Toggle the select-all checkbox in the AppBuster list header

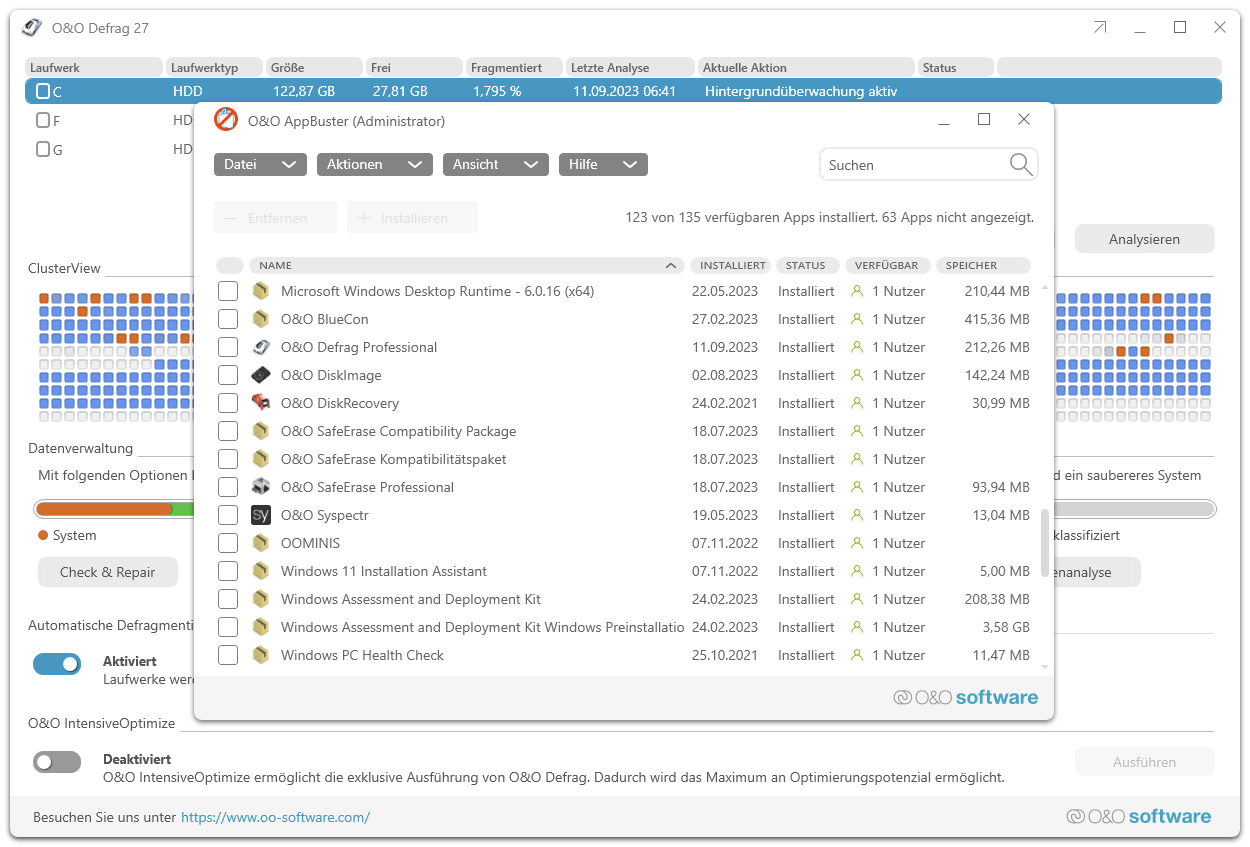230,265
